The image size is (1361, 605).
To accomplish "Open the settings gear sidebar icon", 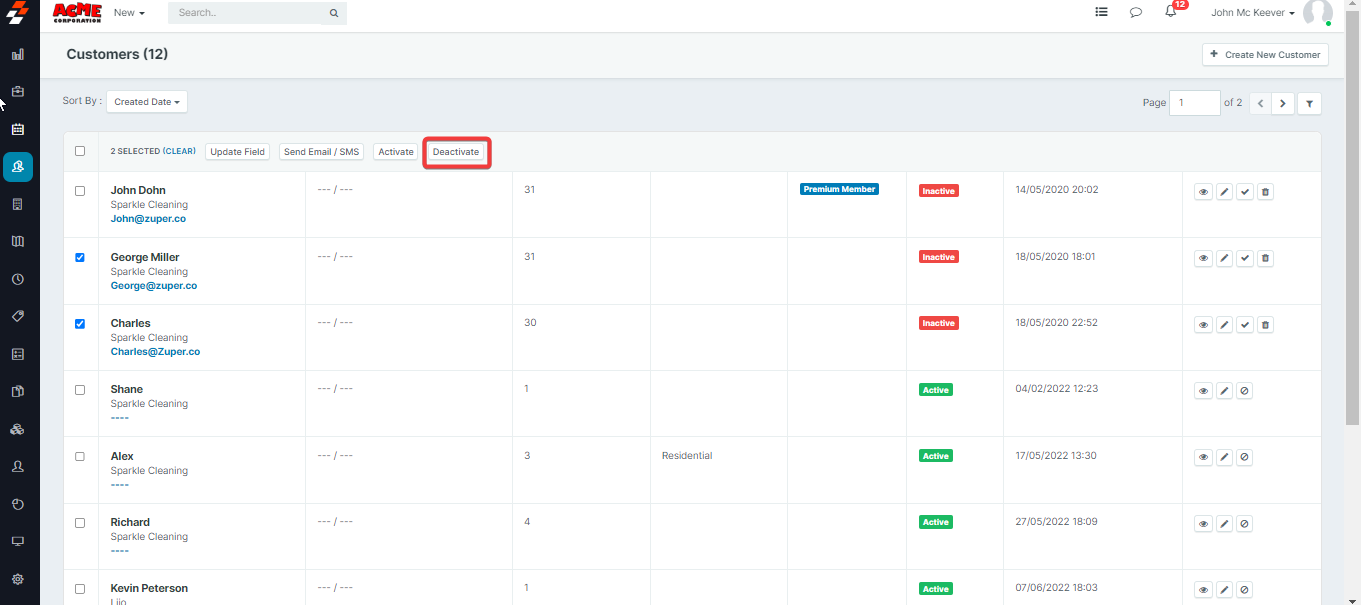I will [18, 579].
